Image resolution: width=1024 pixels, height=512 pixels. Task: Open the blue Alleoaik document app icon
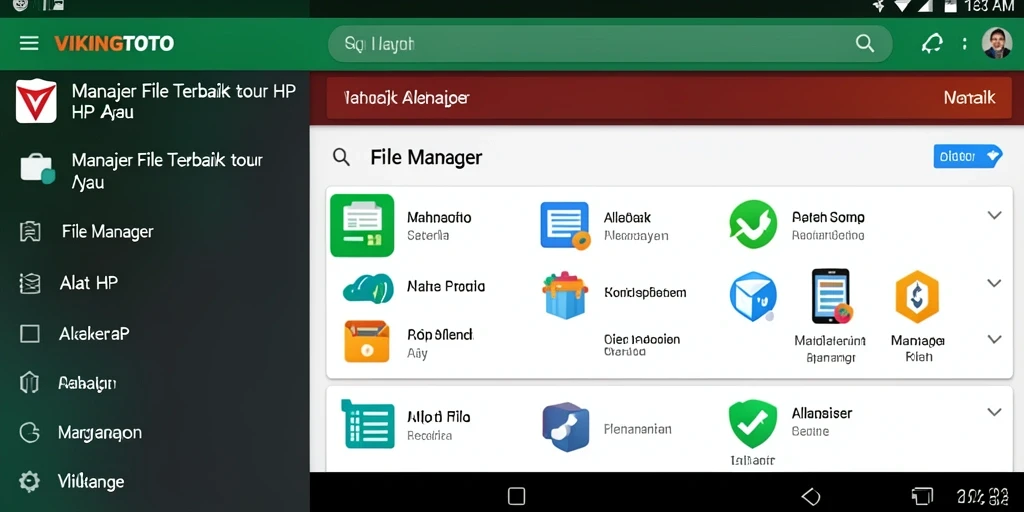(x=565, y=225)
